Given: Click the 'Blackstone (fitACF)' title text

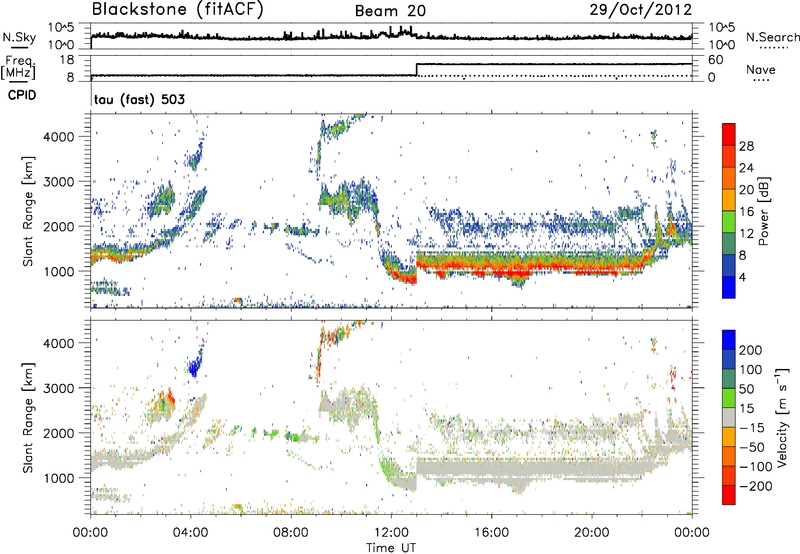Looking at the screenshot, I should [177, 10].
